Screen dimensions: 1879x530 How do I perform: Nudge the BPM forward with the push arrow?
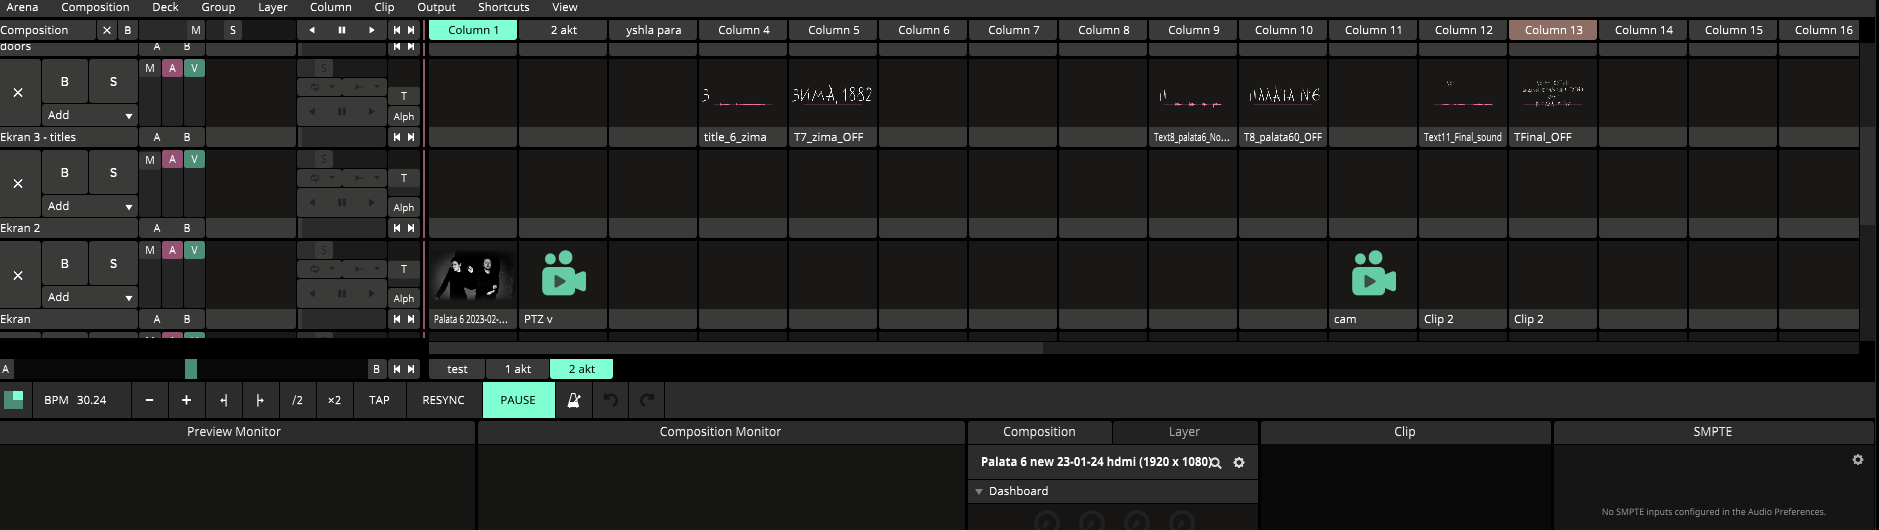coord(260,400)
